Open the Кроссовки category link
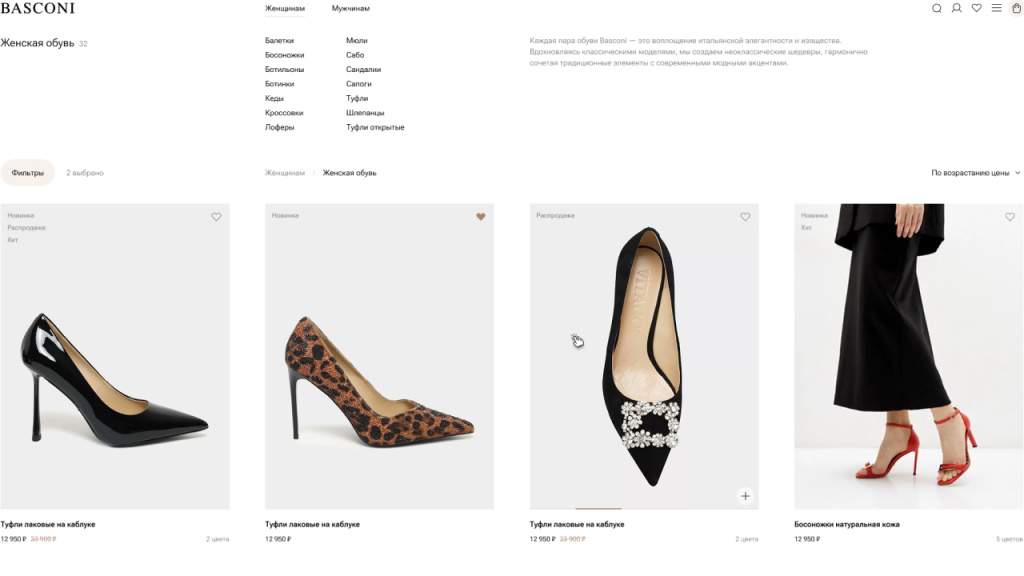 point(284,113)
